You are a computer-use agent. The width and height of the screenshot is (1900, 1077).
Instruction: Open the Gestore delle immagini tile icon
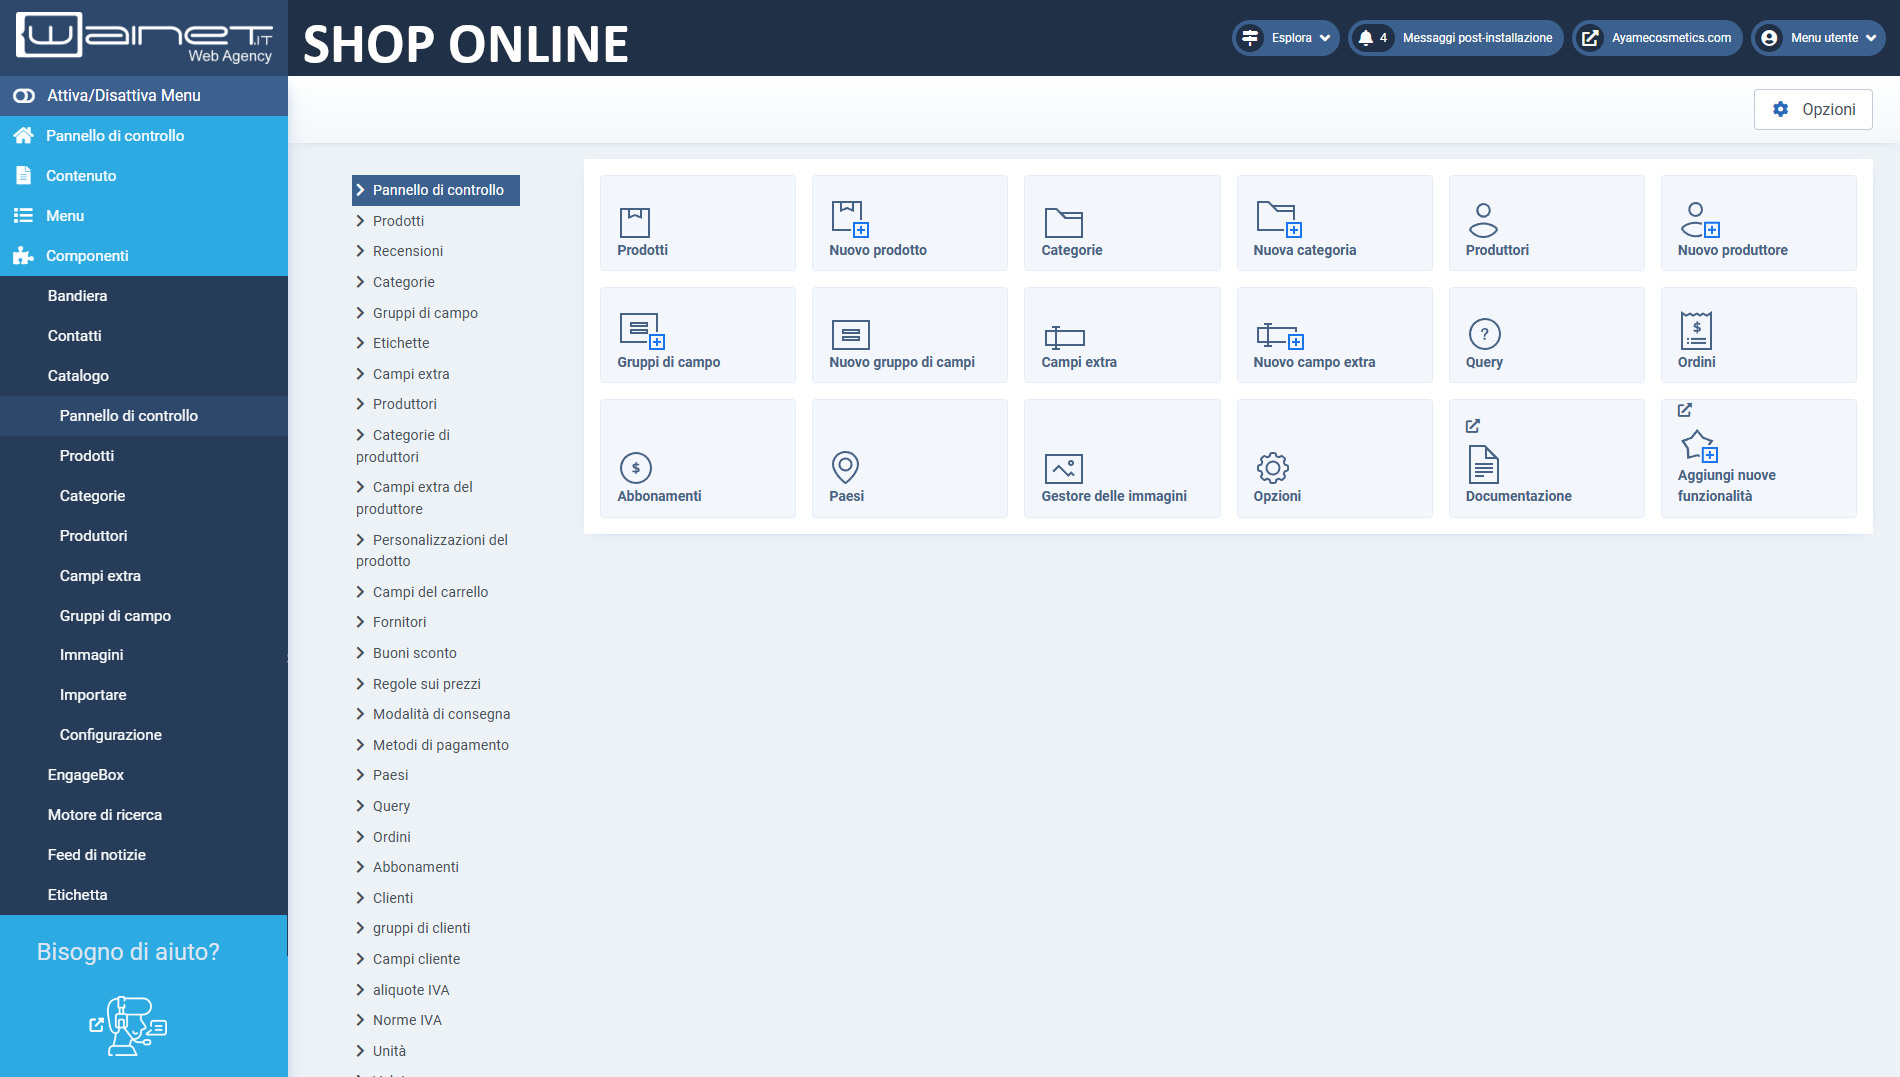tap(1063, 468)
